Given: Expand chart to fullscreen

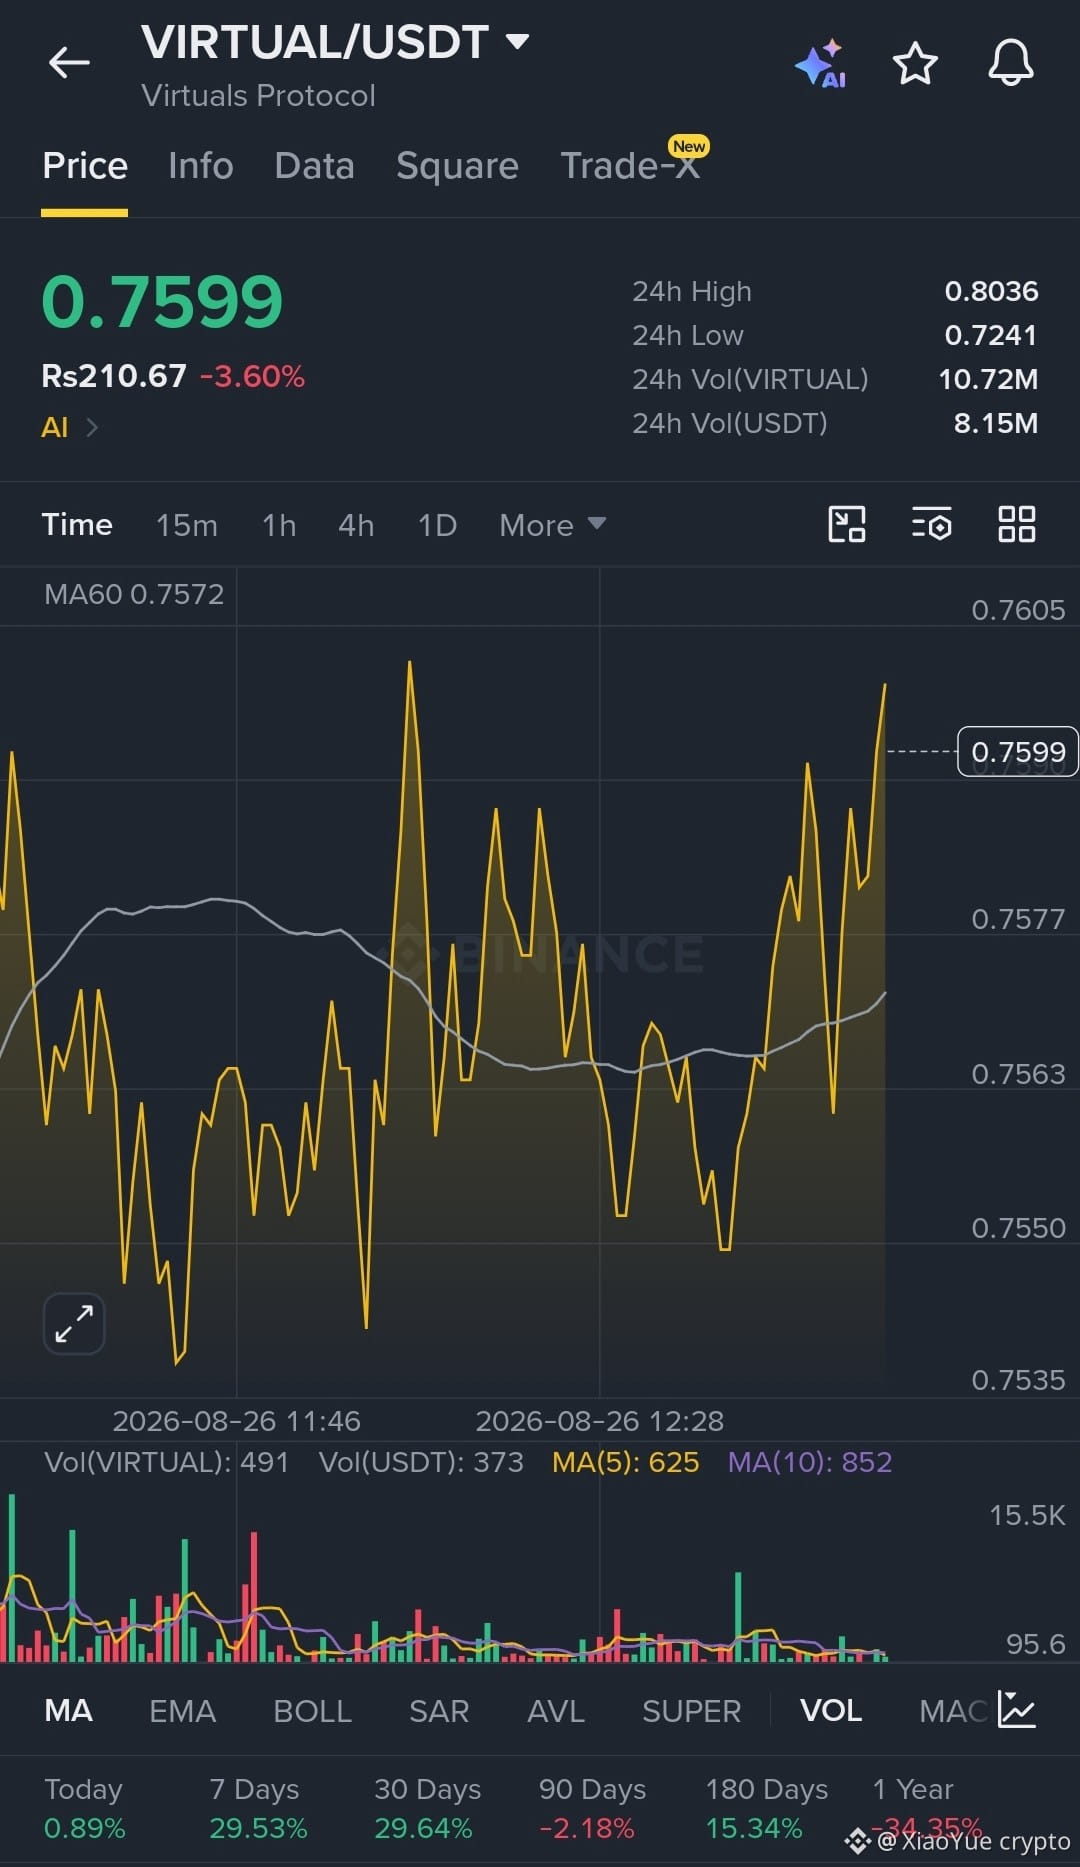Looking at the screenshot, I should 74,1323.
